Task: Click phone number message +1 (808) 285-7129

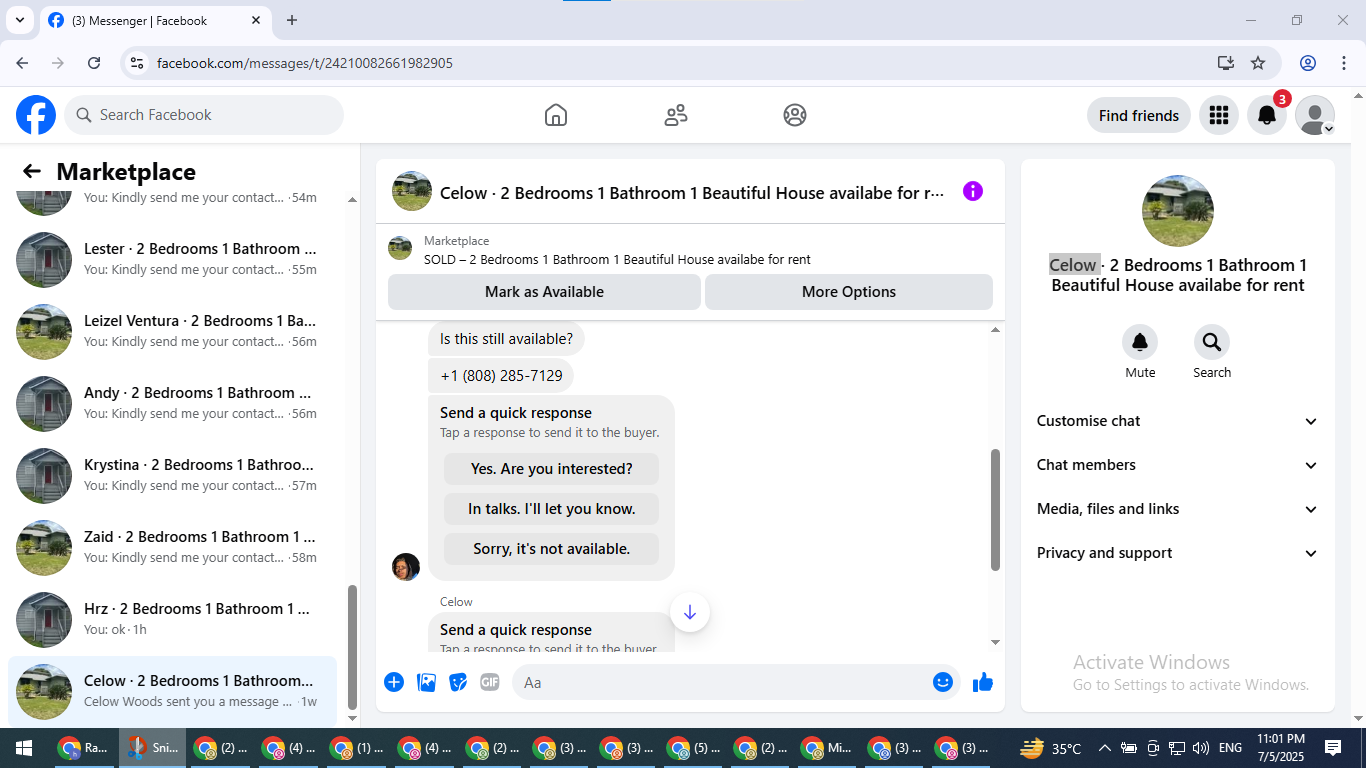Action: pos(501,376)
